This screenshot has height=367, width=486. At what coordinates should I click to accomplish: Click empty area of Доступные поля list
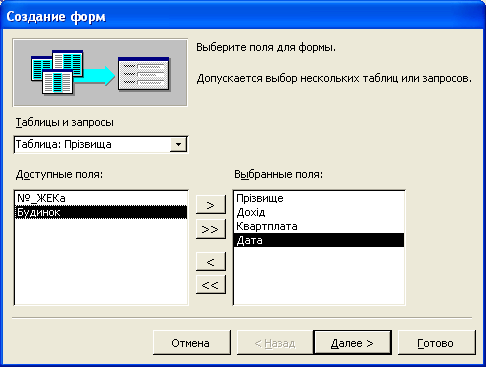pos(101,262)
